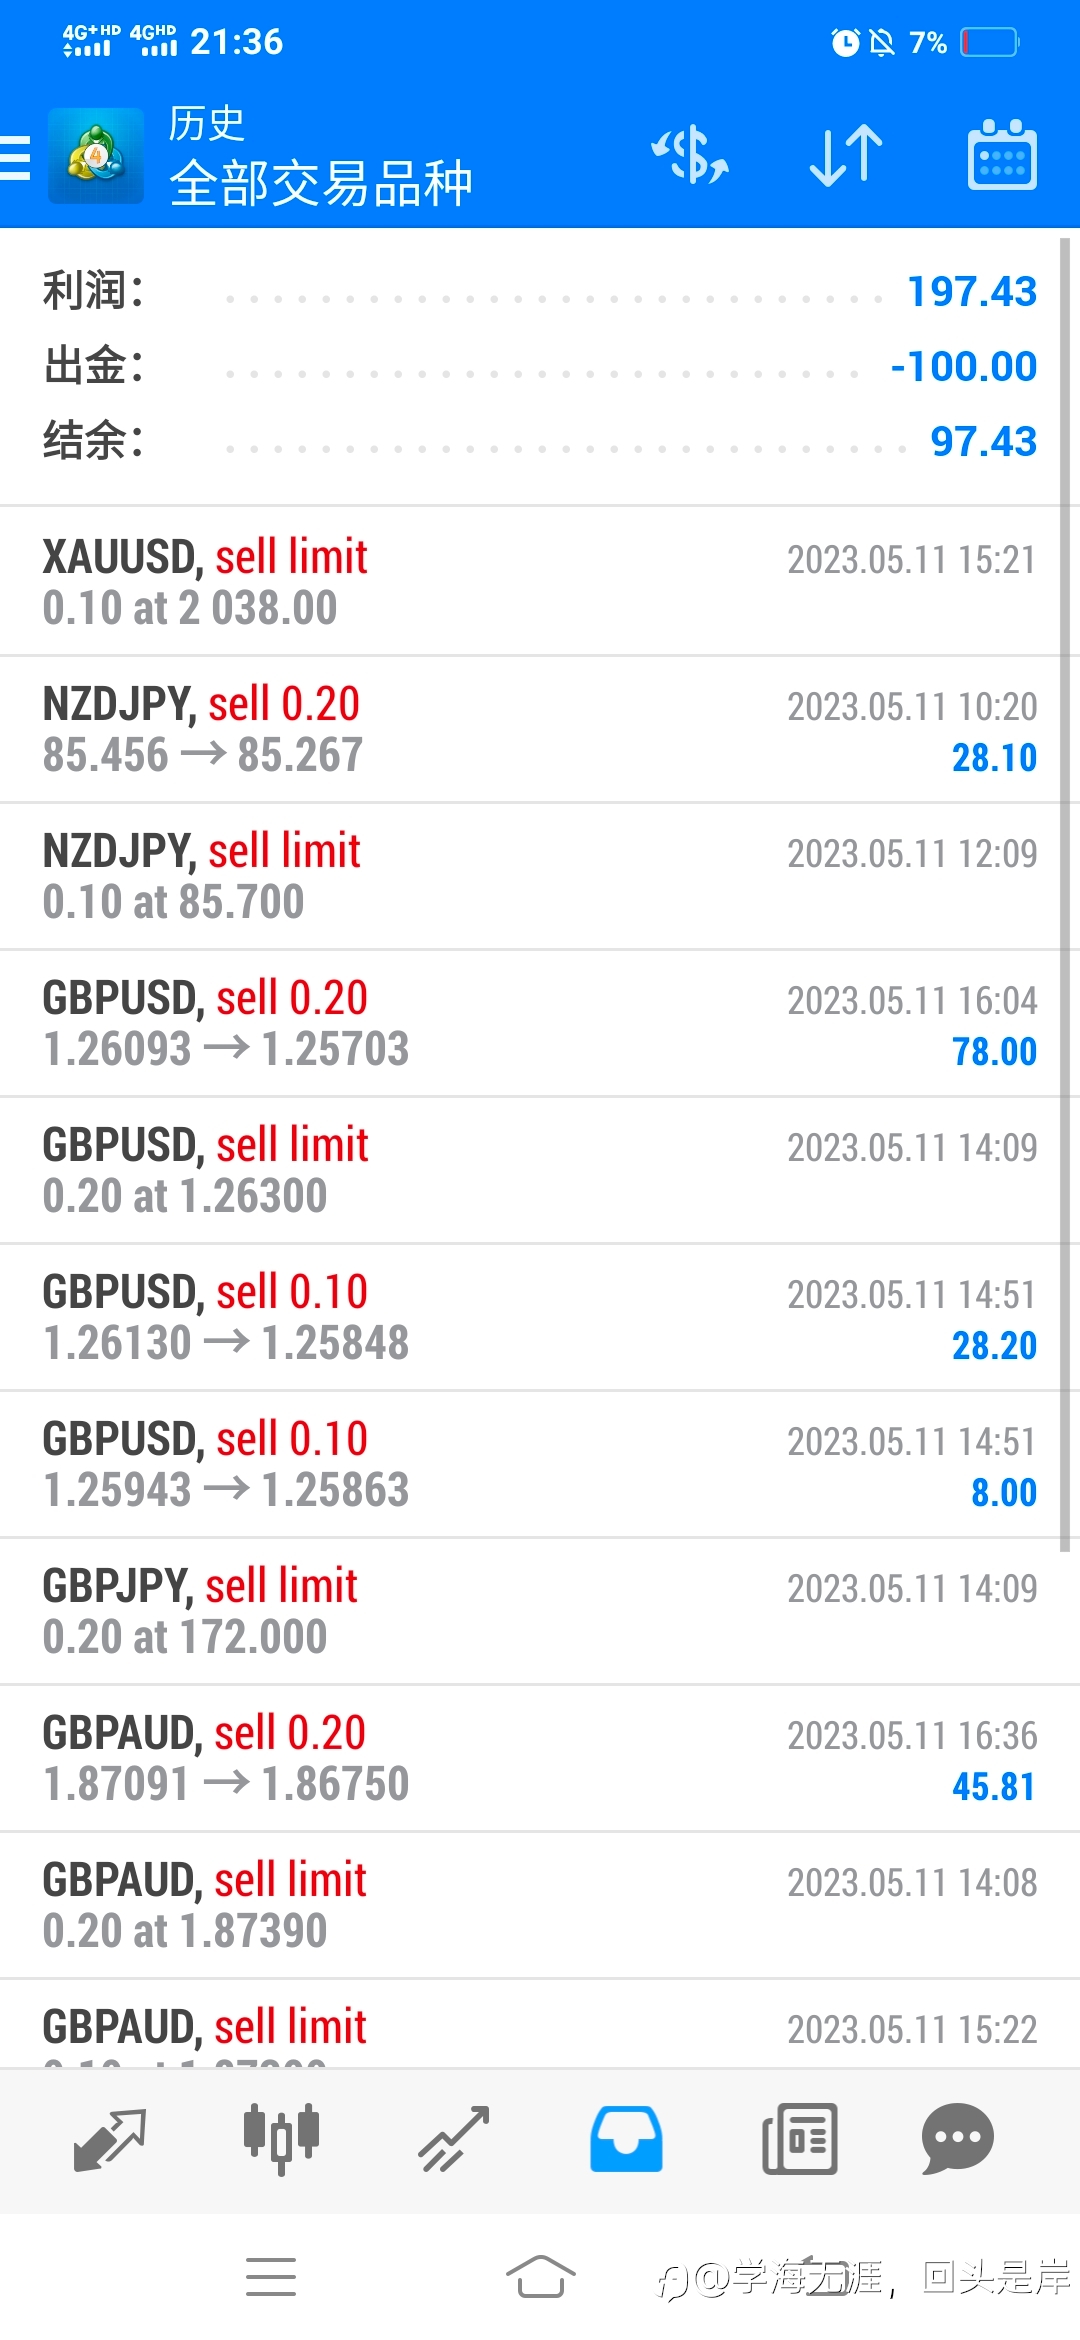This screenshot has width=1080, height=2340.
Task: Select the 全部交易品种 symbol title
Action: [x=321, y=183]
